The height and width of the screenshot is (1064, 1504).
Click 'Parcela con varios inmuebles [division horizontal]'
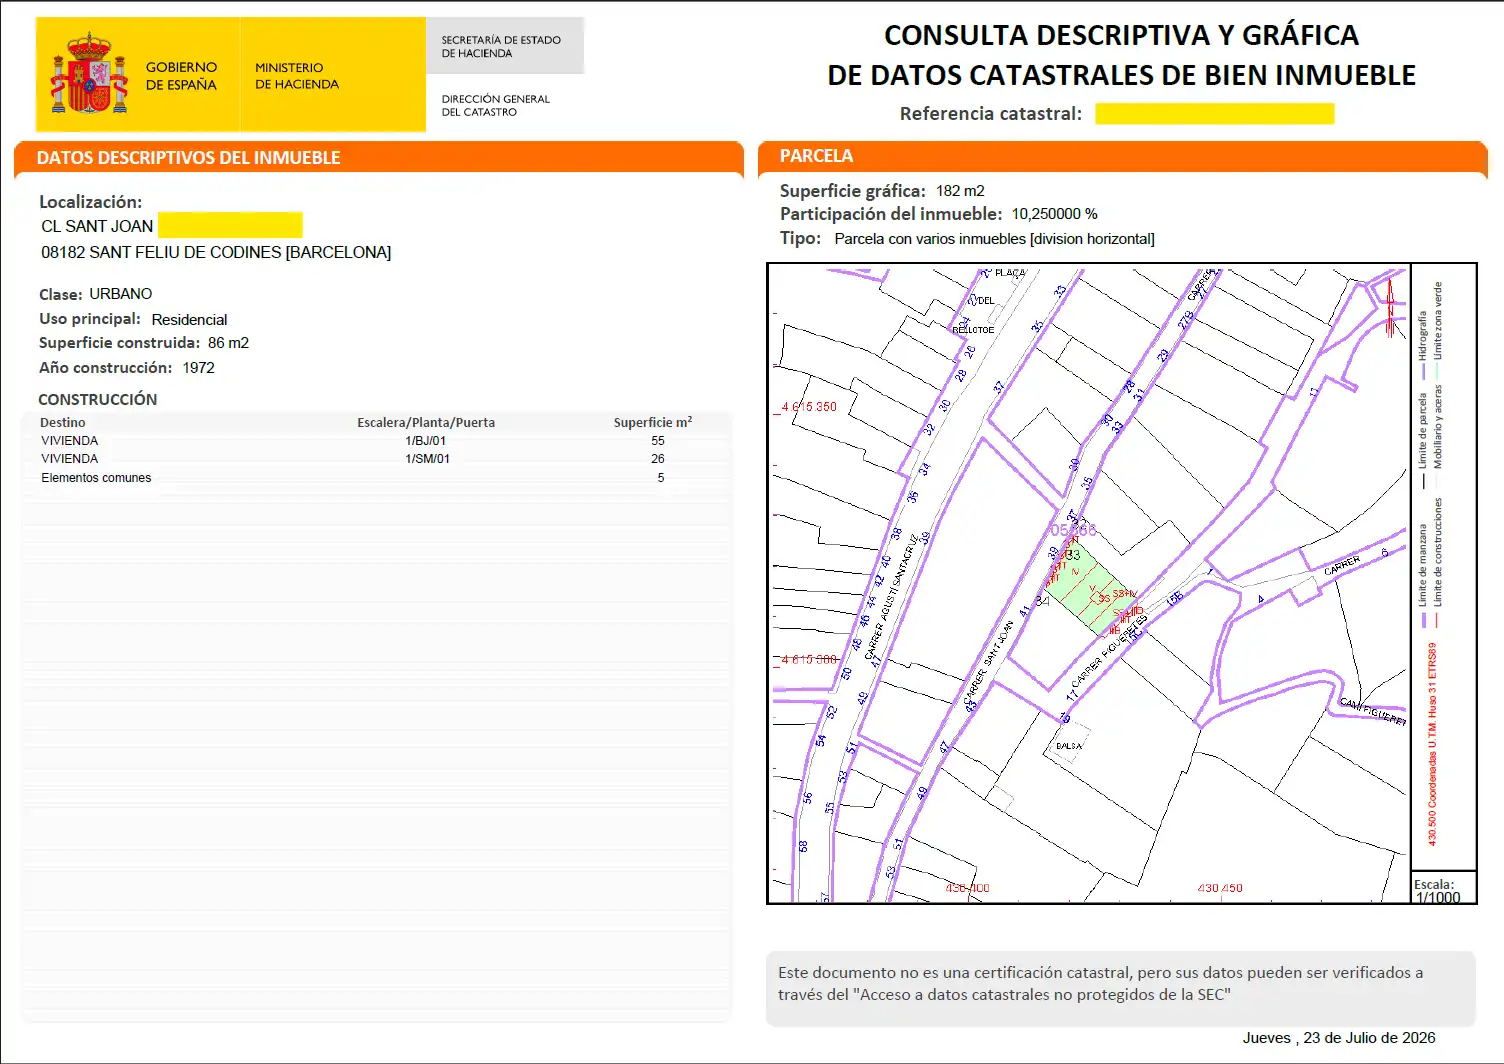click(994, 239)
